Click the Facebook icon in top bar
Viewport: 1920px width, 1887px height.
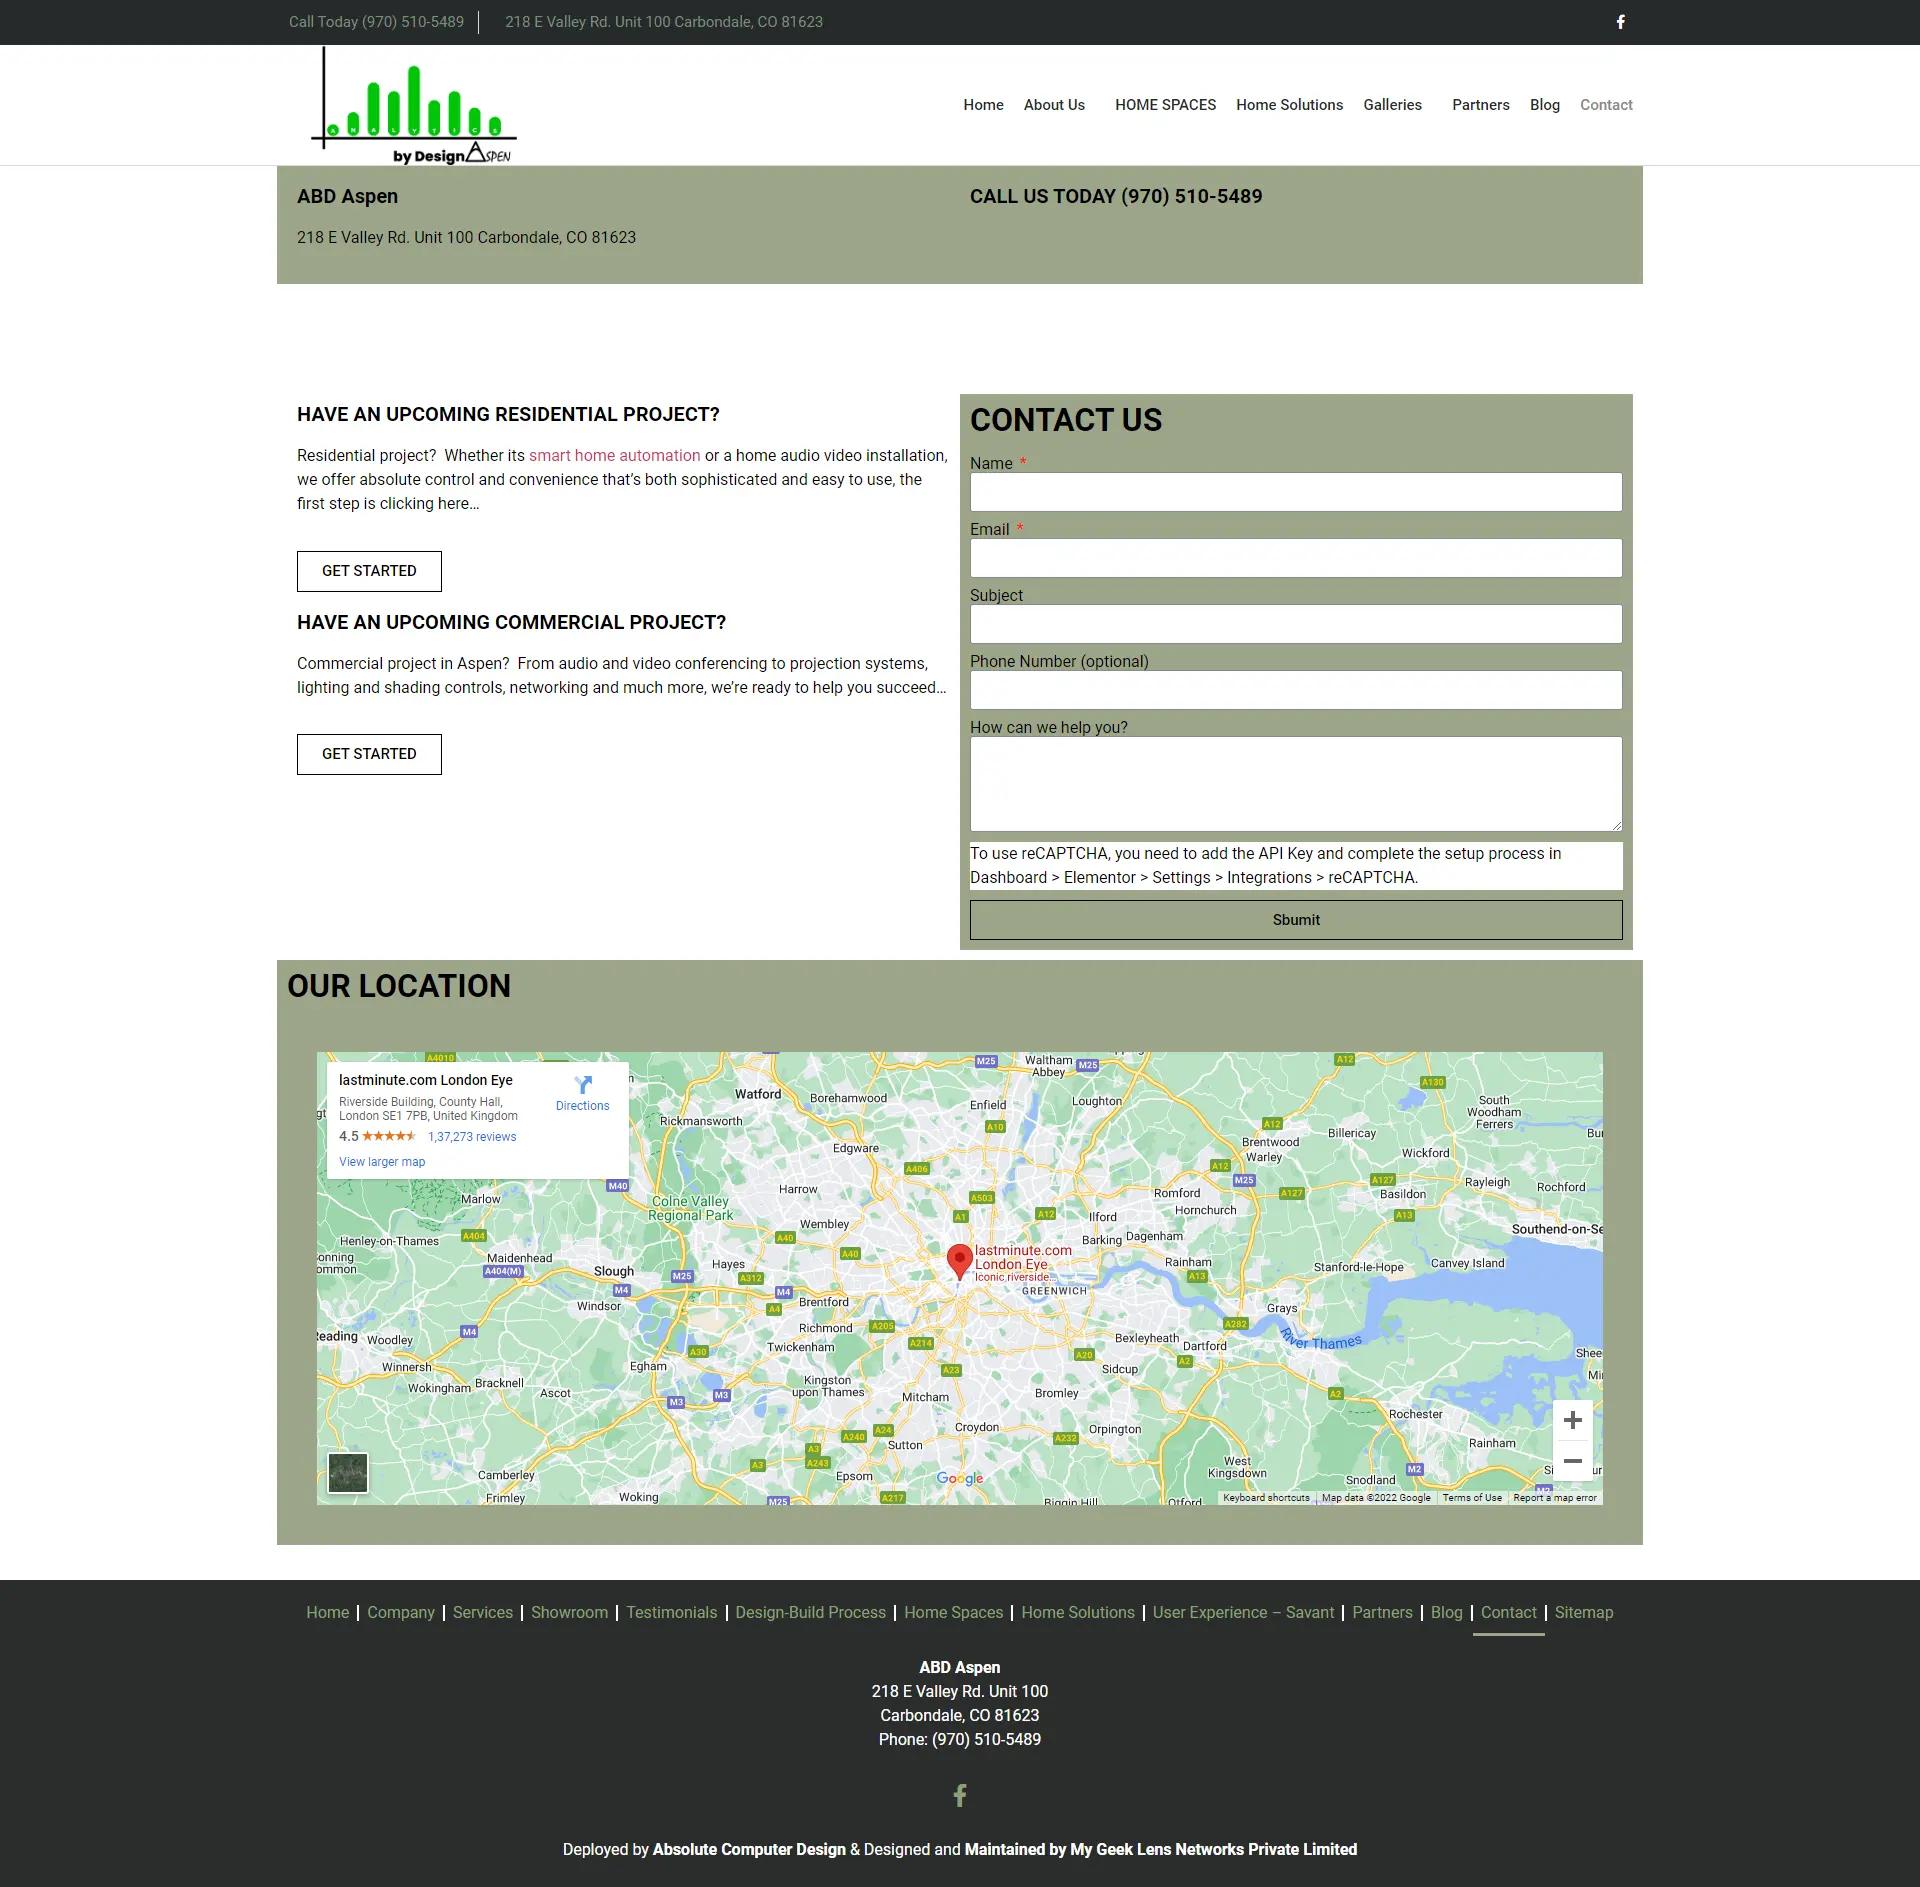[x=1620, y=22]
